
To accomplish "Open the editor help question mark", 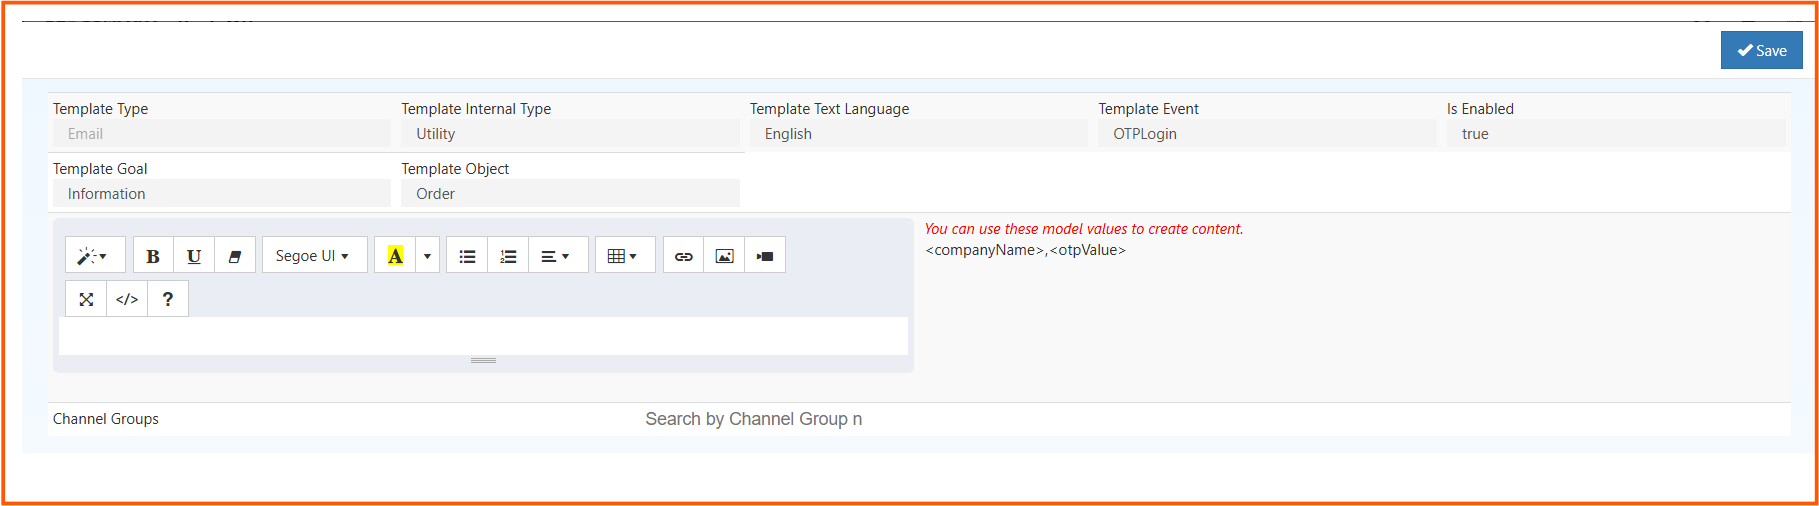I will [x=168, y=299].
